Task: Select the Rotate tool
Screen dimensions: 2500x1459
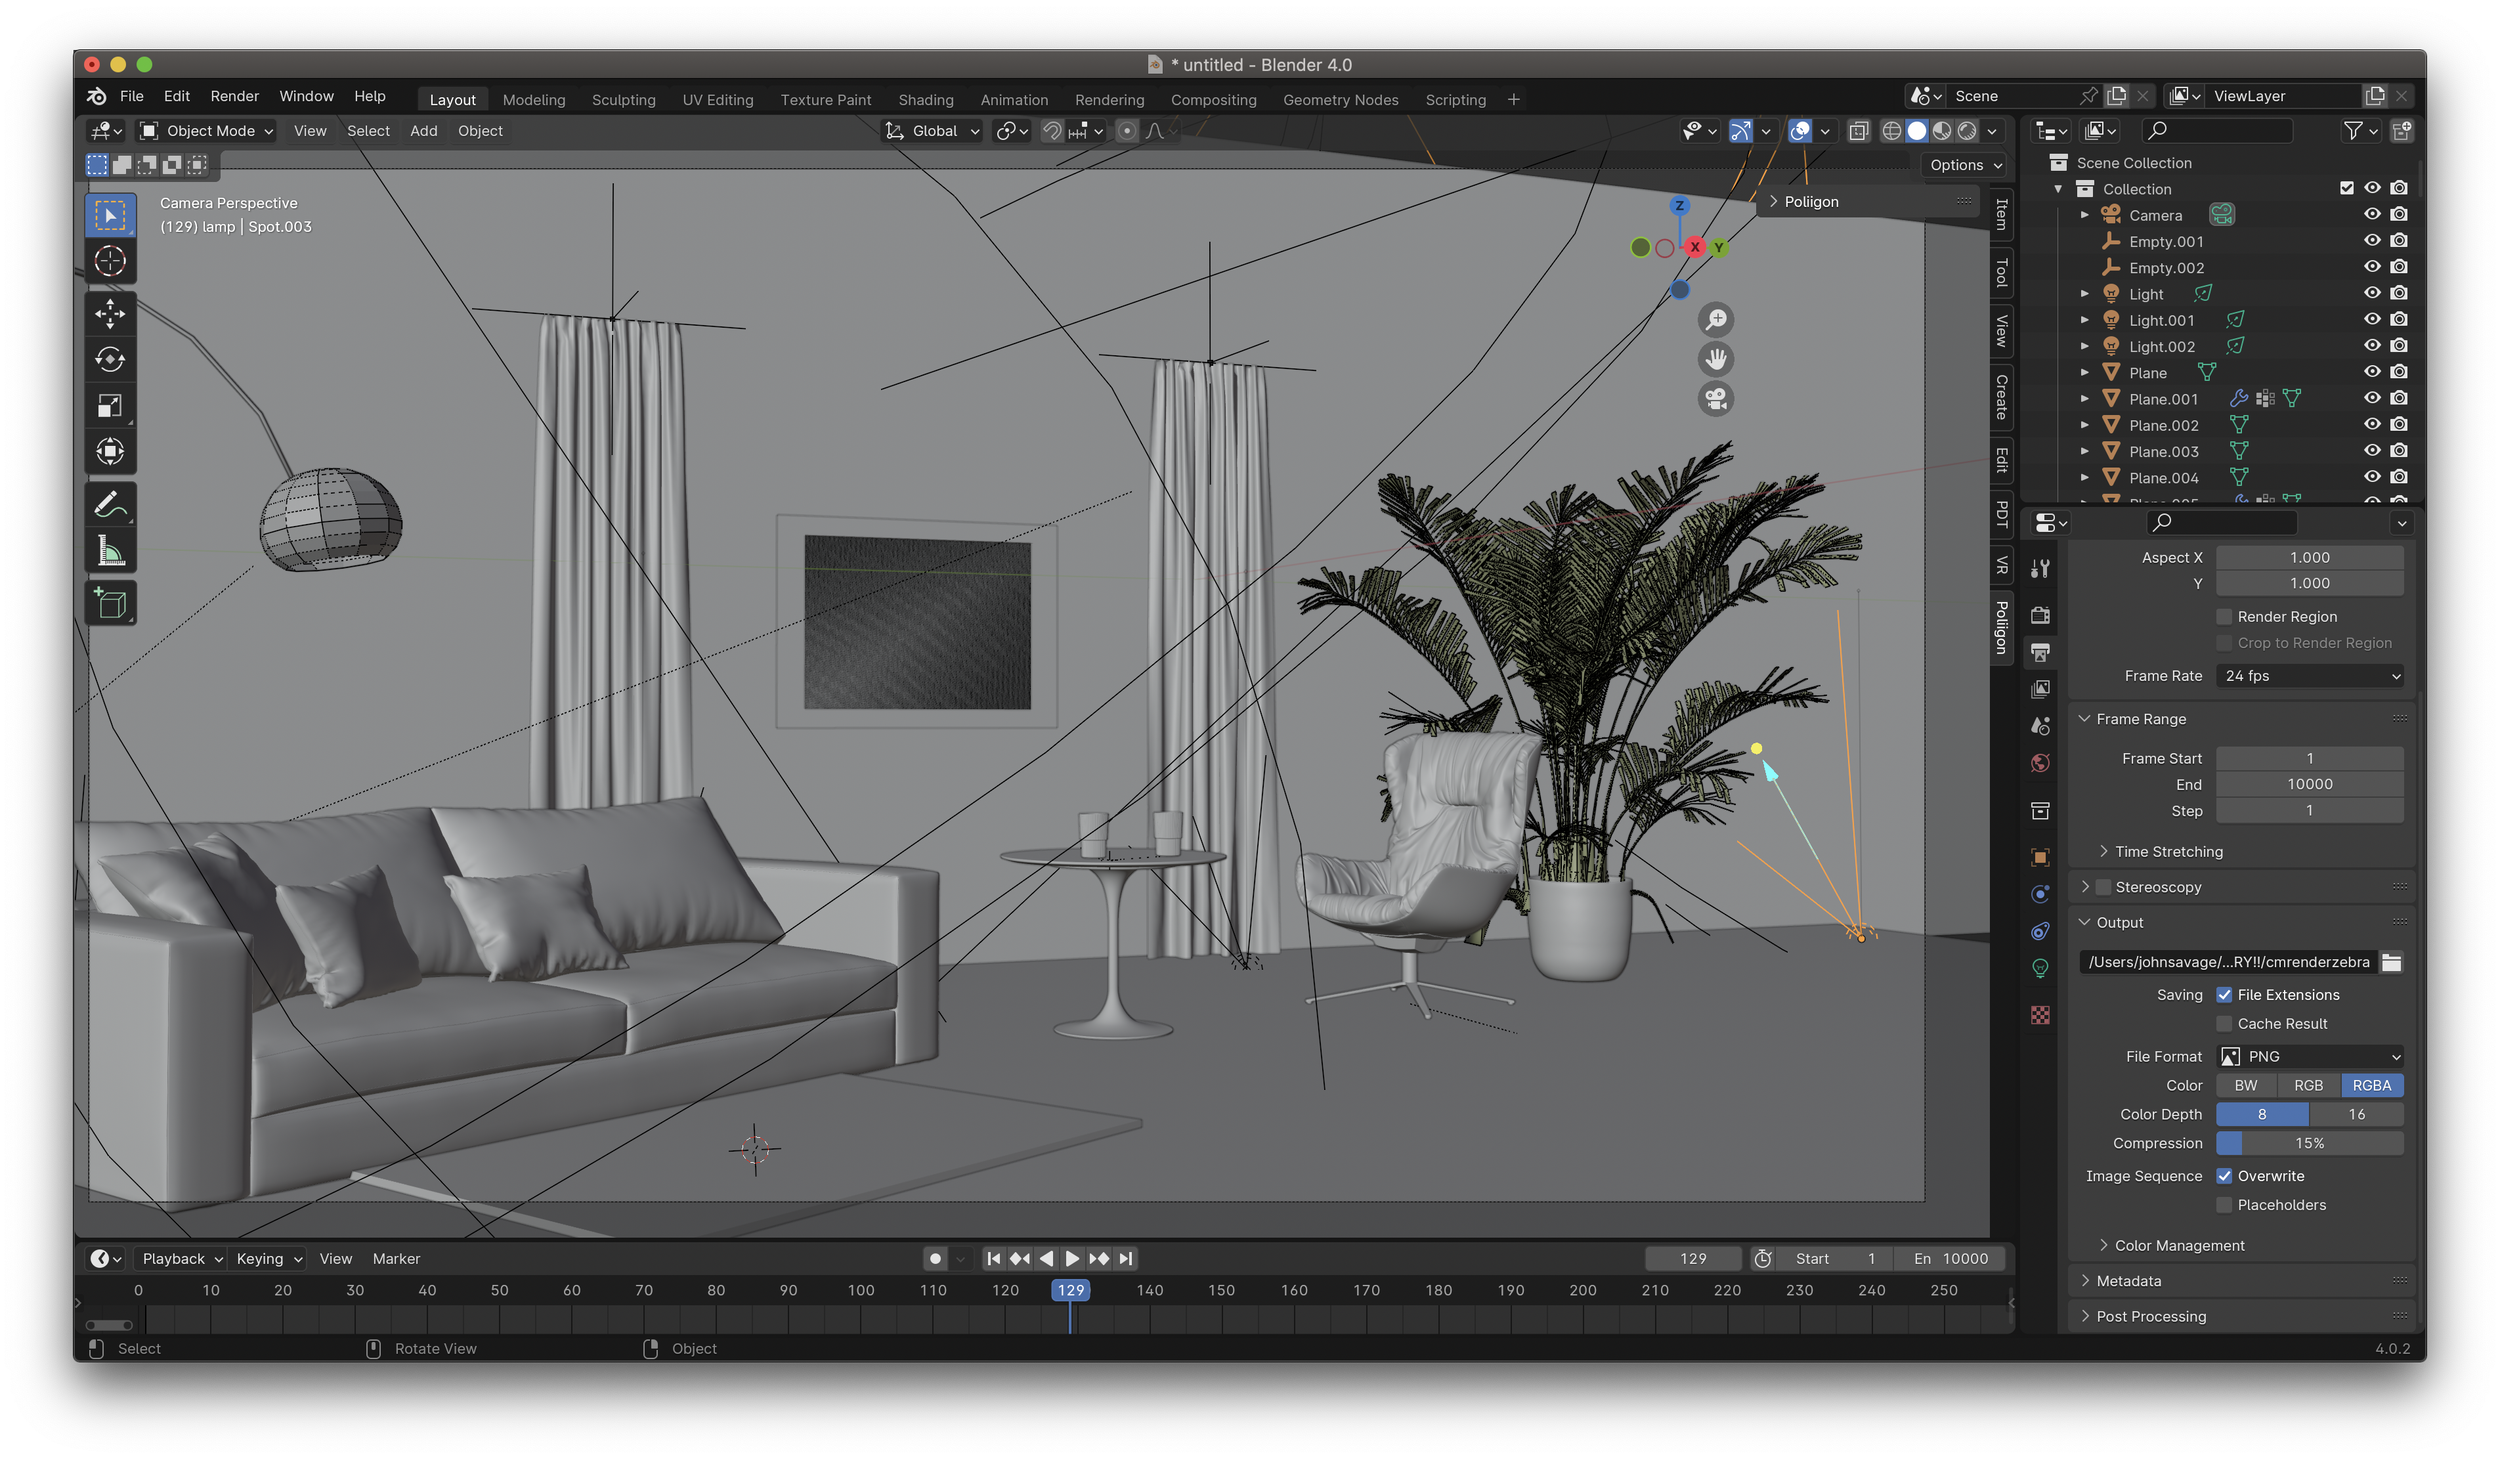Action: (110, 359)
